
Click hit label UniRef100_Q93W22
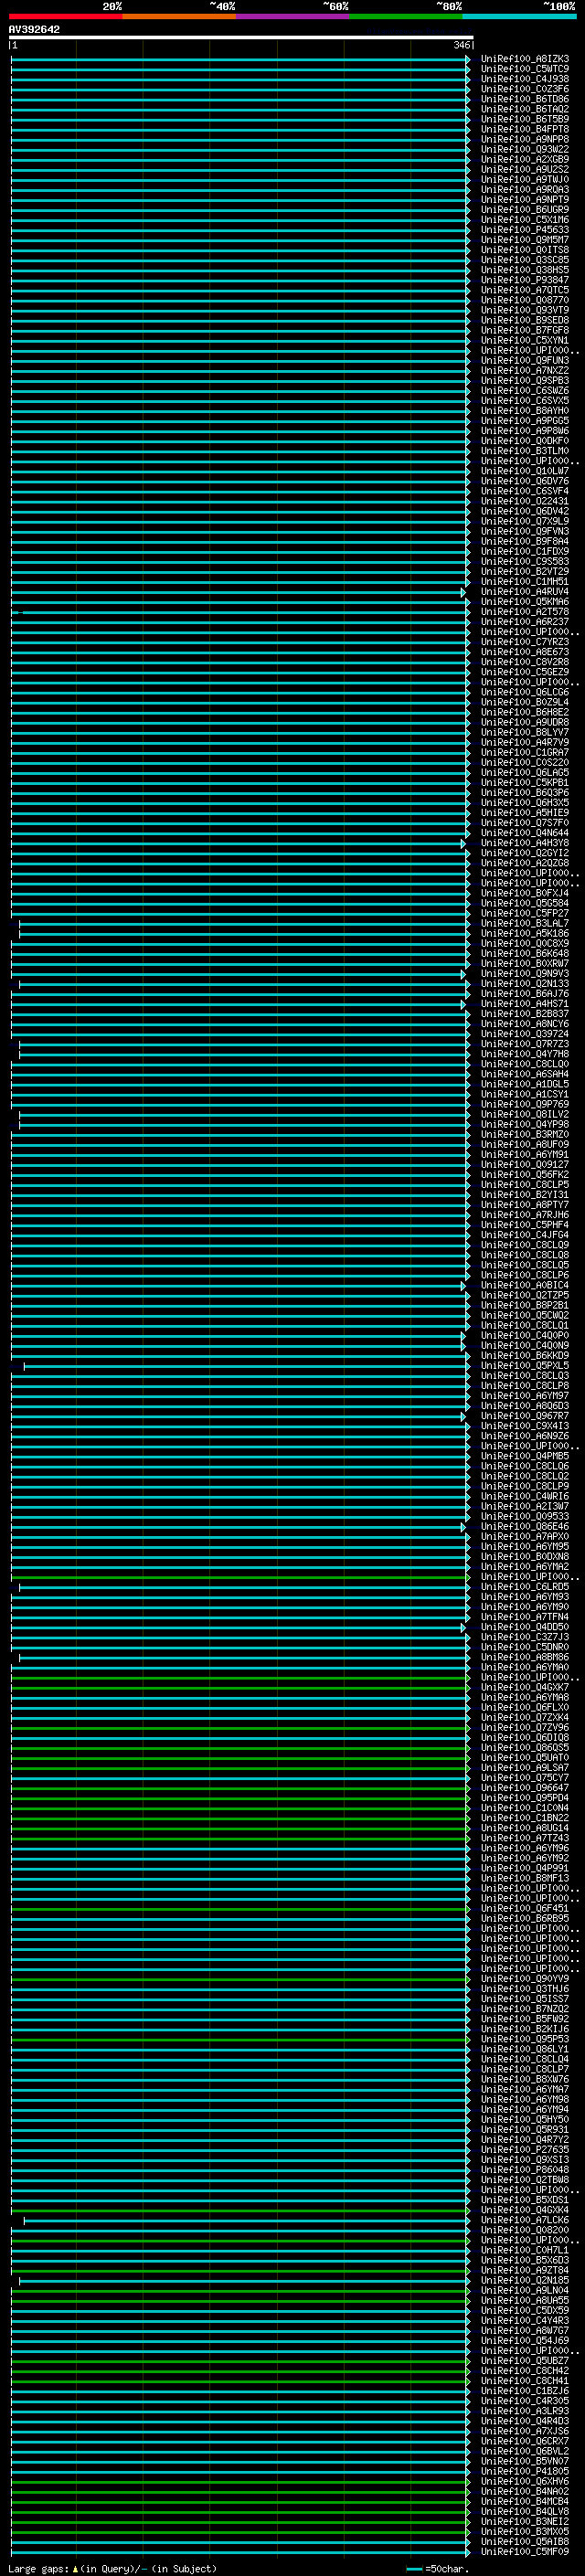(525, 149)
